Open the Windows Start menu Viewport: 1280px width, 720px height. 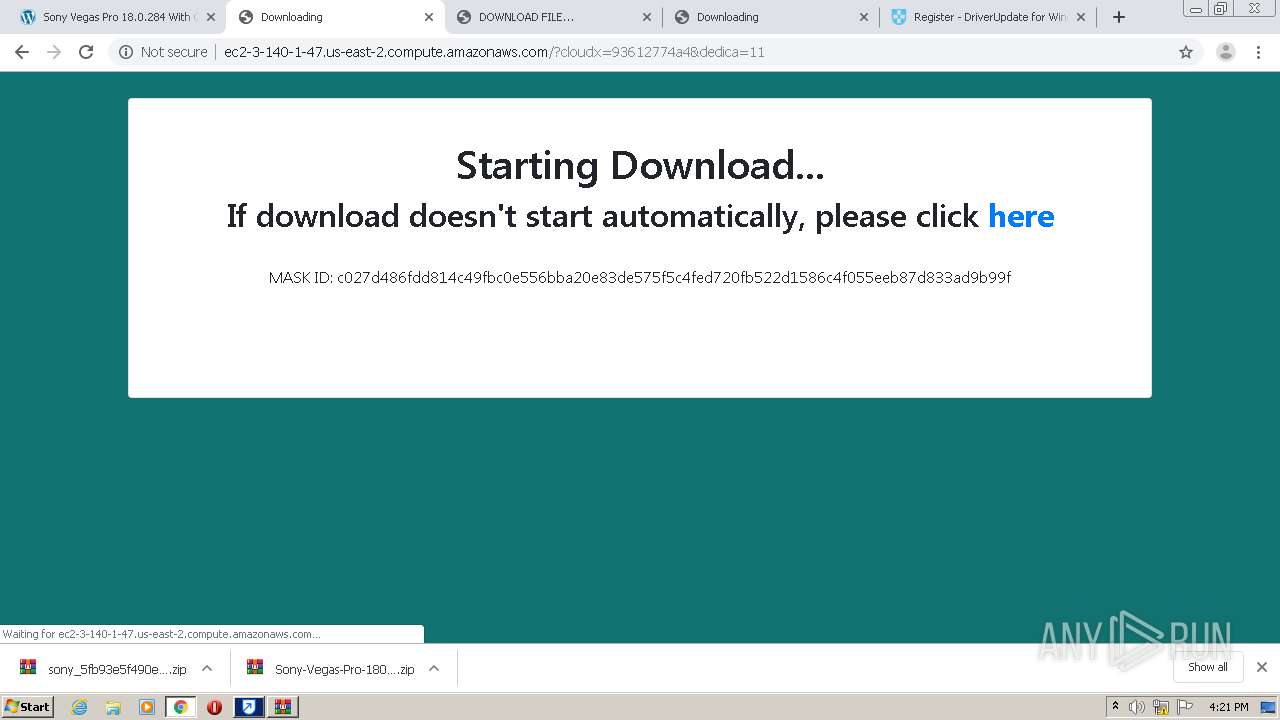(x=27, y=706)
